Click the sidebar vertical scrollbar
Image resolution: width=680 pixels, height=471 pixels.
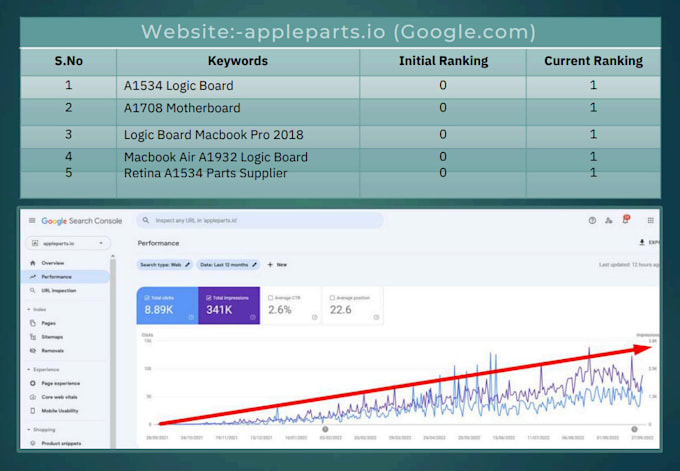[x=113, y=351]
